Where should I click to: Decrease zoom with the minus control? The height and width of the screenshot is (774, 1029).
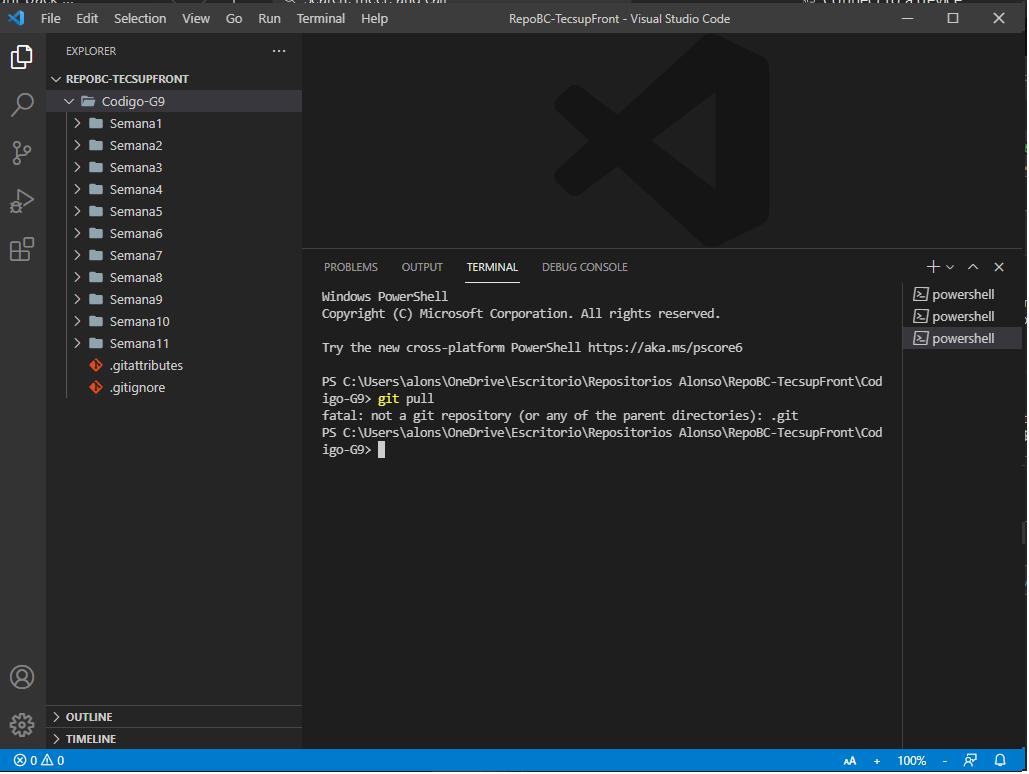tap(944, 760)
